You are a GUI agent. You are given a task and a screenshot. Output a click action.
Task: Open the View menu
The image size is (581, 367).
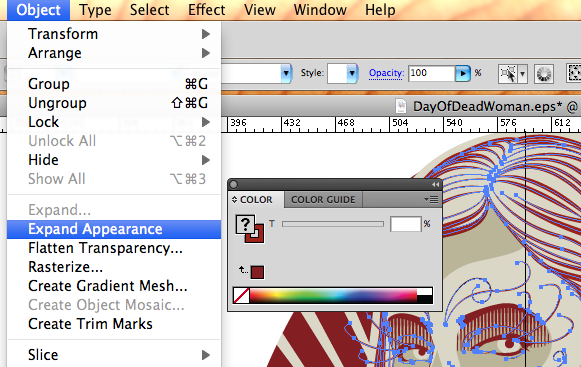point(259,10)
